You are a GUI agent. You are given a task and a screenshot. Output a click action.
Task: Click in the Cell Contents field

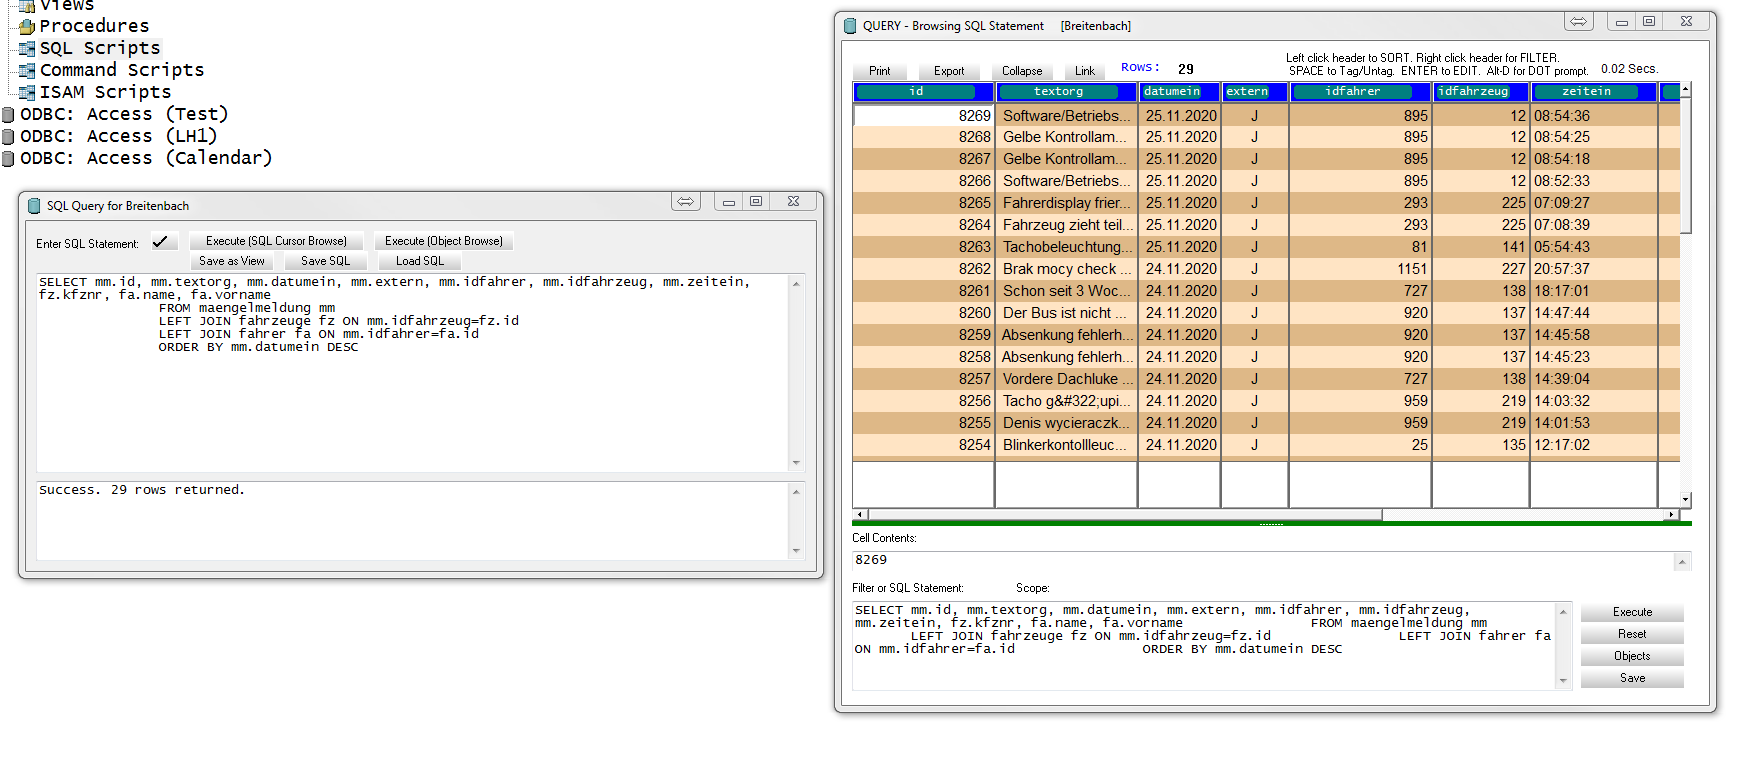pyautogui.click(x=1262, y=561)
